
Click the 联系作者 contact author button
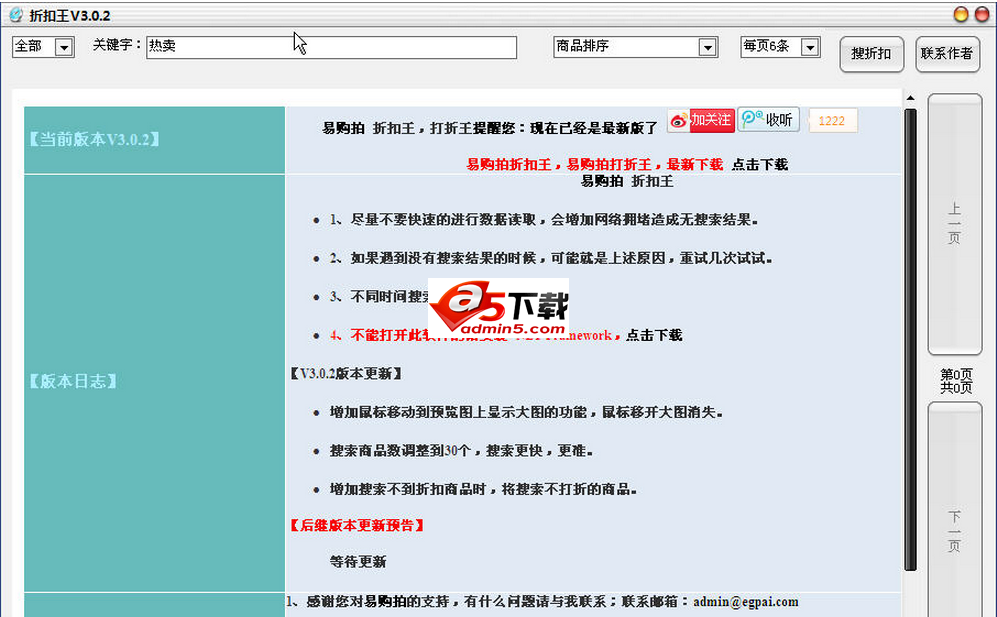pyautogui.click(x=947, y=54)
